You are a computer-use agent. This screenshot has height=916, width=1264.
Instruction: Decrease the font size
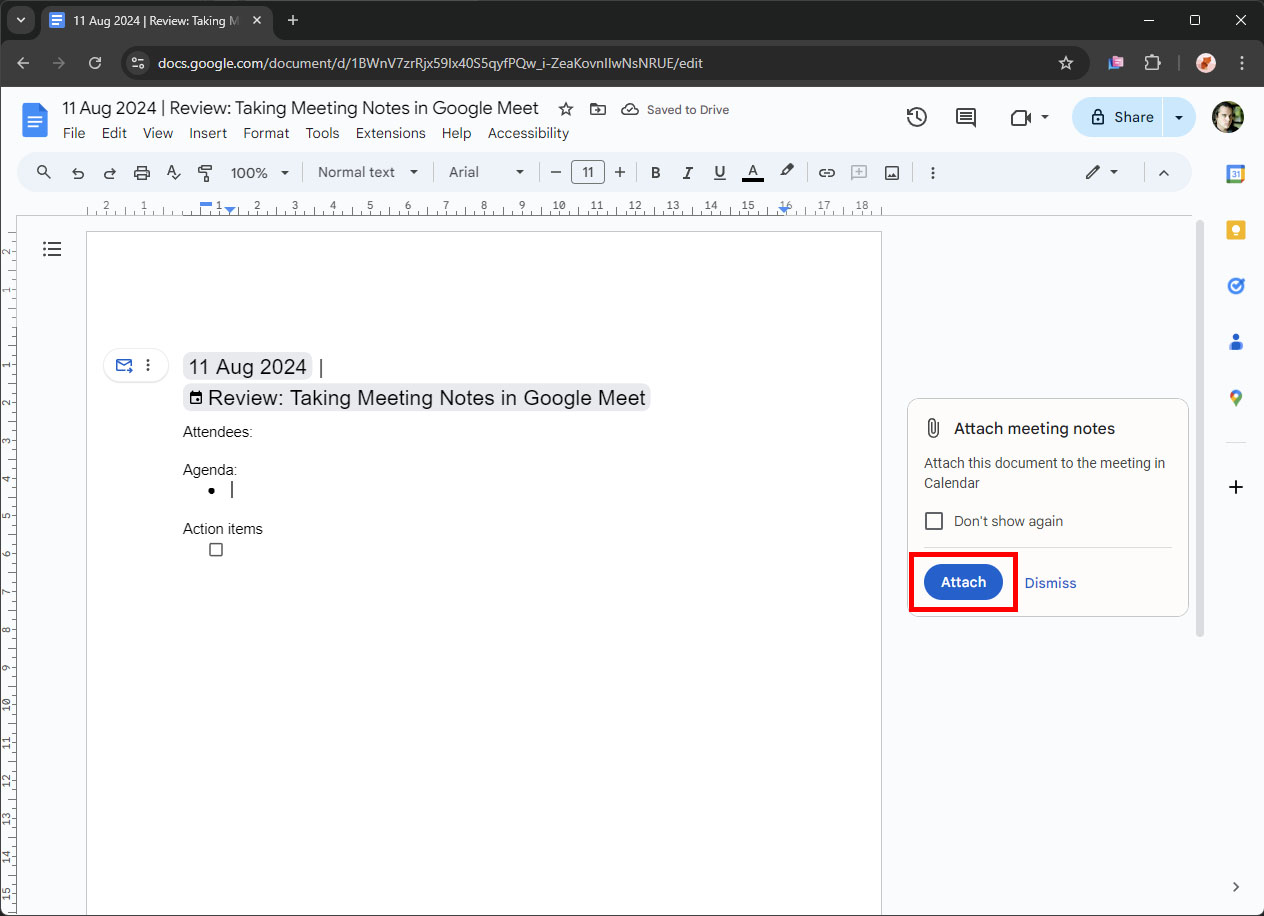click(556, 173)
